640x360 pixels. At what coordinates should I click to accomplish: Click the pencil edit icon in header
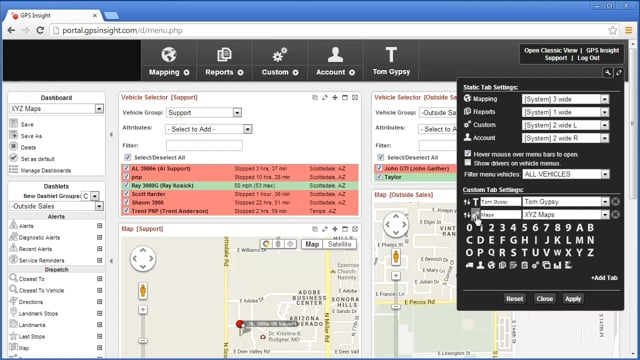coord(619,72)
